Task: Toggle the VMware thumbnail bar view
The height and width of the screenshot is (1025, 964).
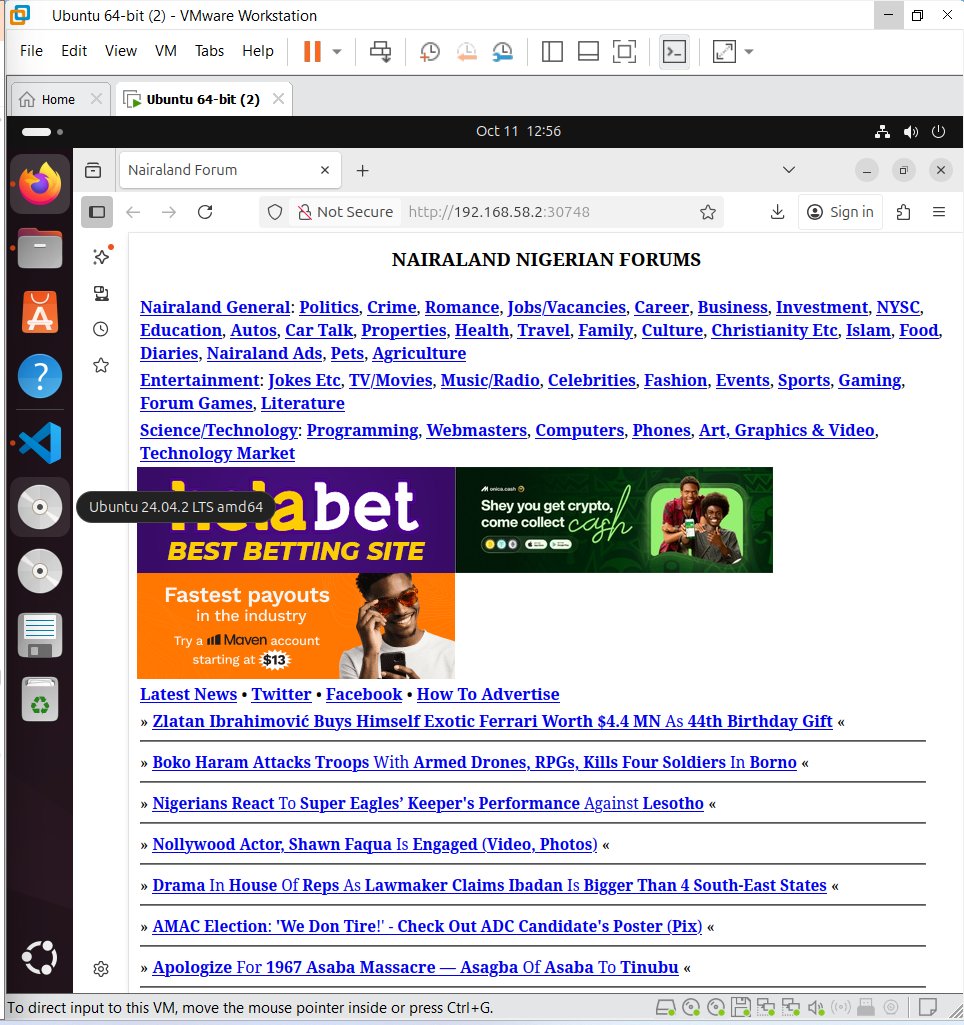Action: (588, 51)
